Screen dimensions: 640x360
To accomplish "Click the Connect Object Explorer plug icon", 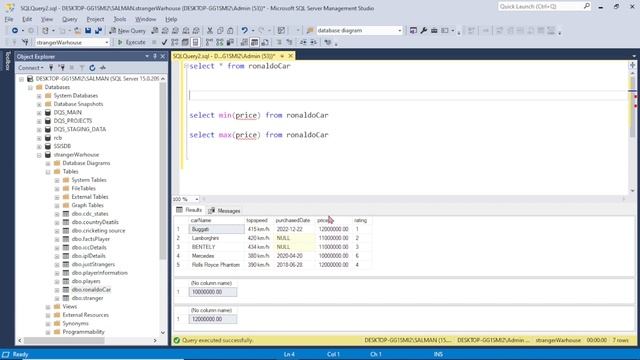I will coord(51,68).
